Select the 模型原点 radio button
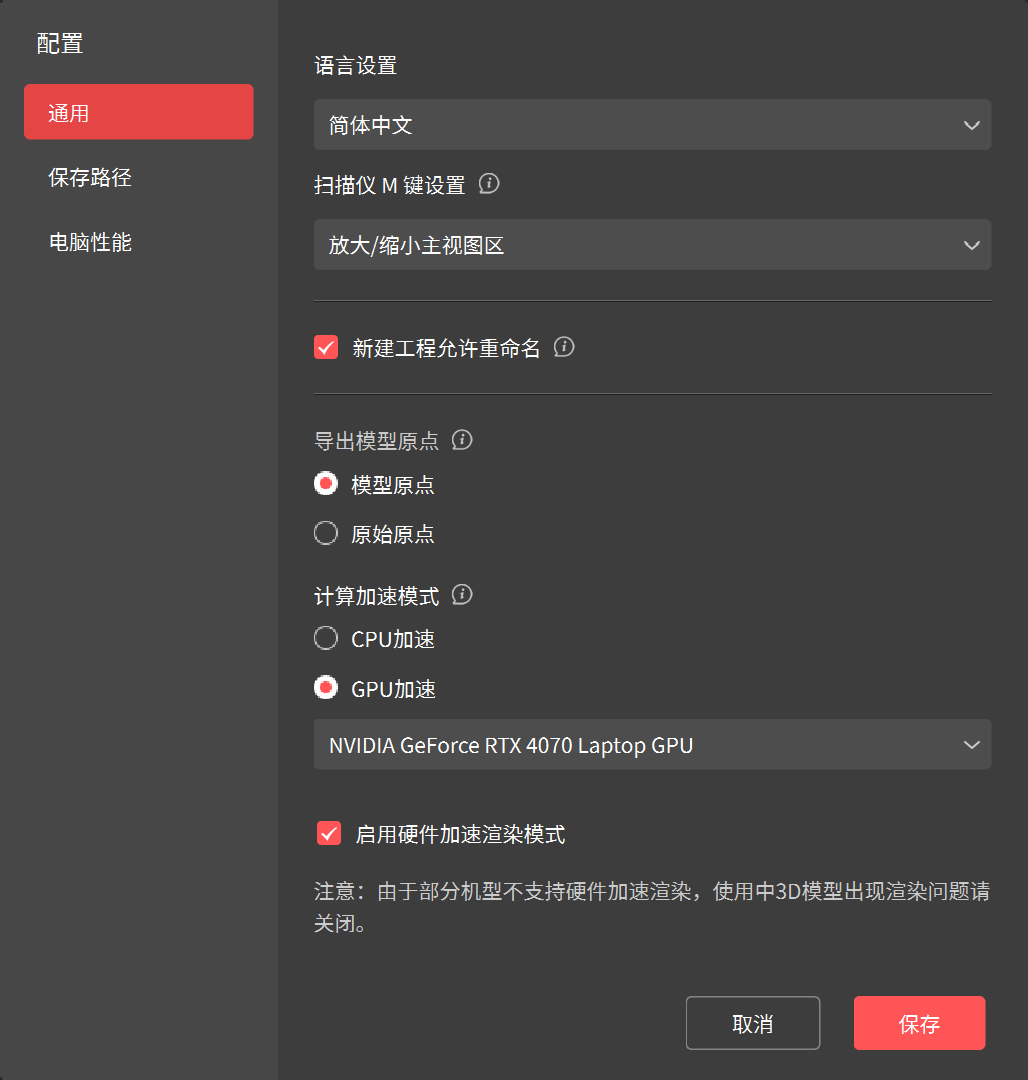 326,484
